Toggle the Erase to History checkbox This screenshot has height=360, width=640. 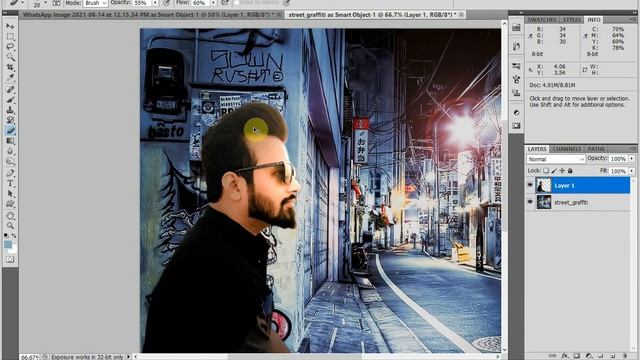pyautogui.click(x=237, y=3)
